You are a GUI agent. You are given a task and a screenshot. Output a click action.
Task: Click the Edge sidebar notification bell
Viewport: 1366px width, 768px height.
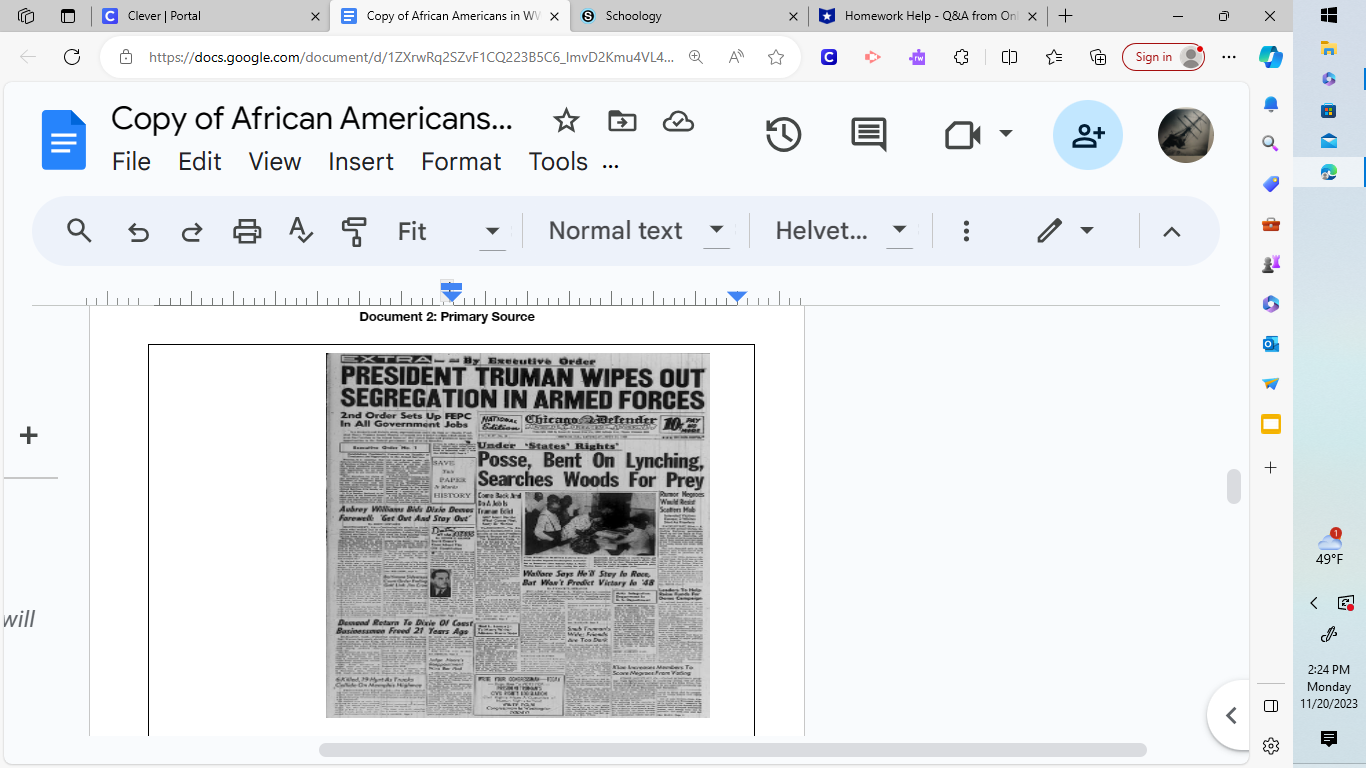[1271, 104]
